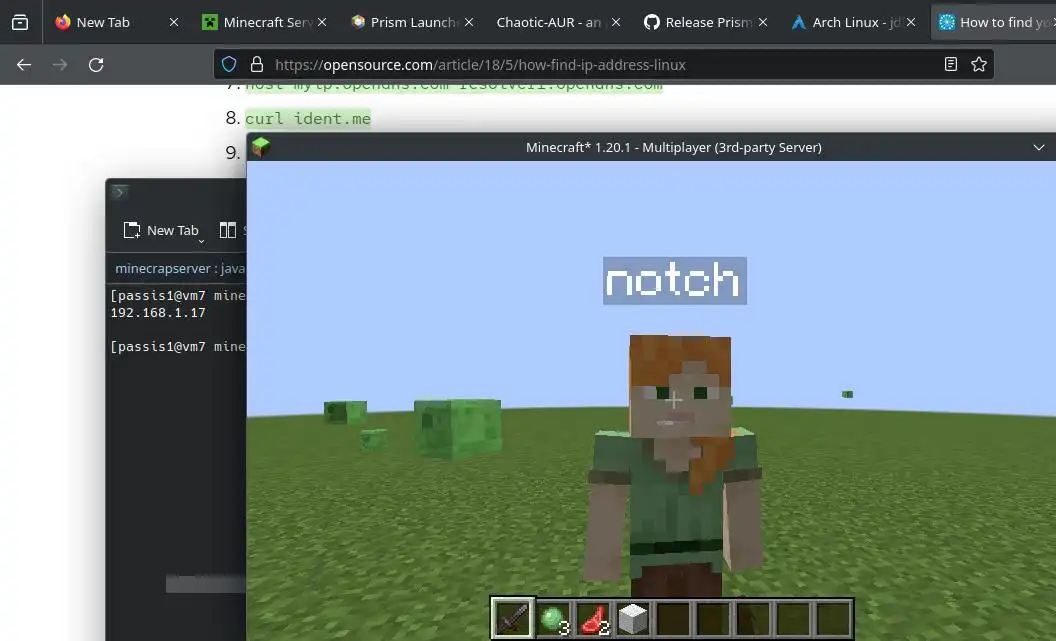This screenshot has width=1056, height=641.
Task: Bookmark this page with the star
Action: click(x=979, y=65)
